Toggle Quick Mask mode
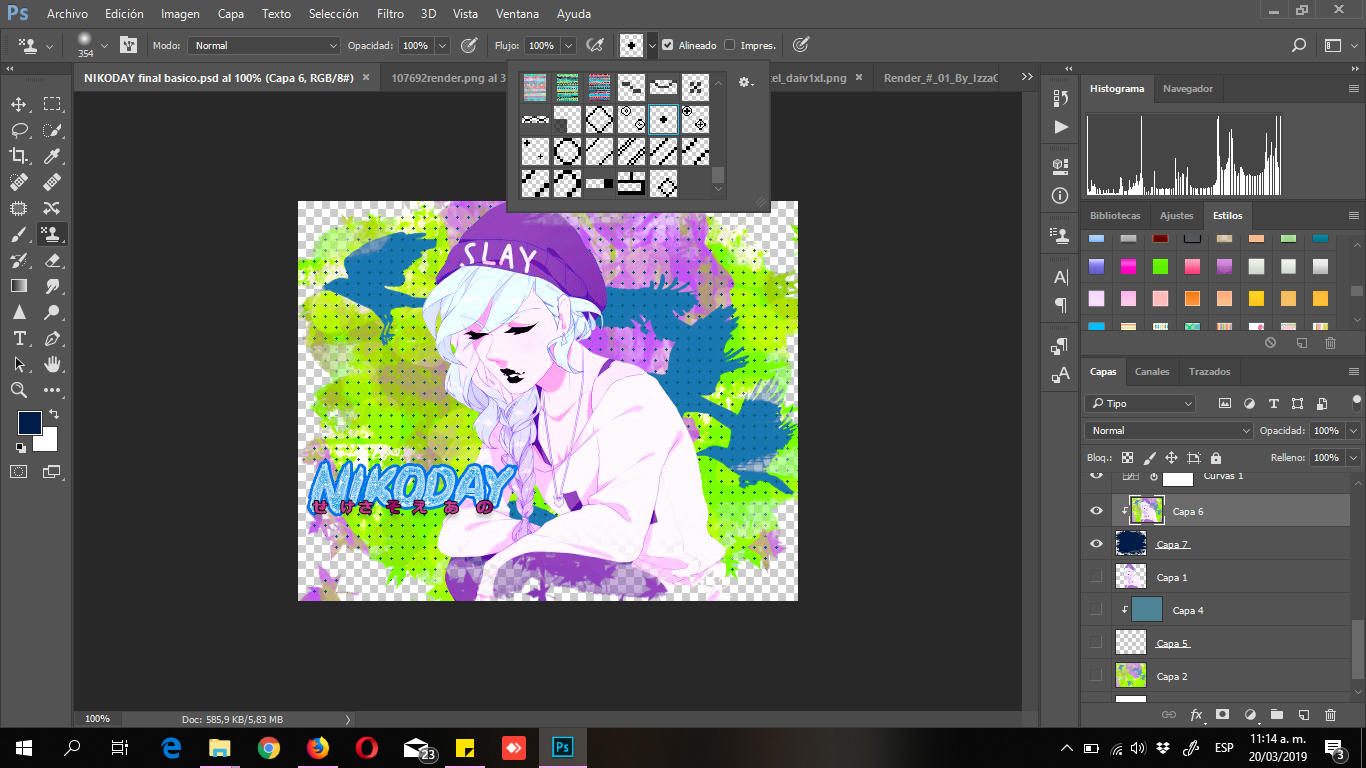This screenshot has width=1366, height=768. tap(19, 471)
